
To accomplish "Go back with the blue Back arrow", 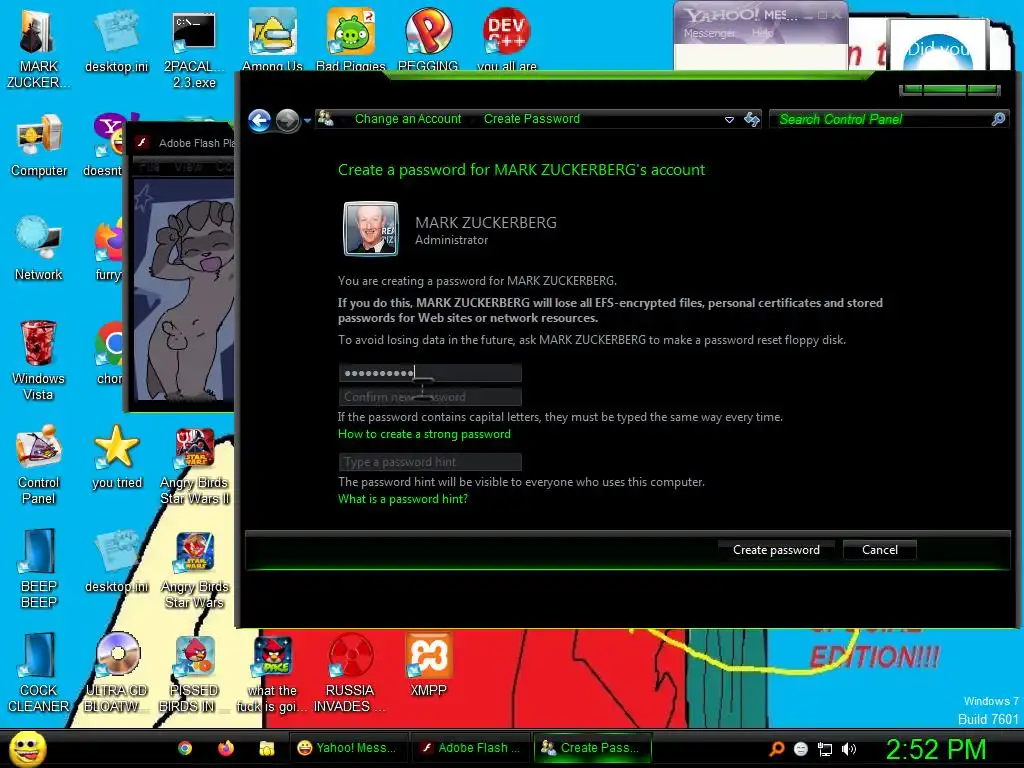I will pyautogui.click(x=259, y=120).
